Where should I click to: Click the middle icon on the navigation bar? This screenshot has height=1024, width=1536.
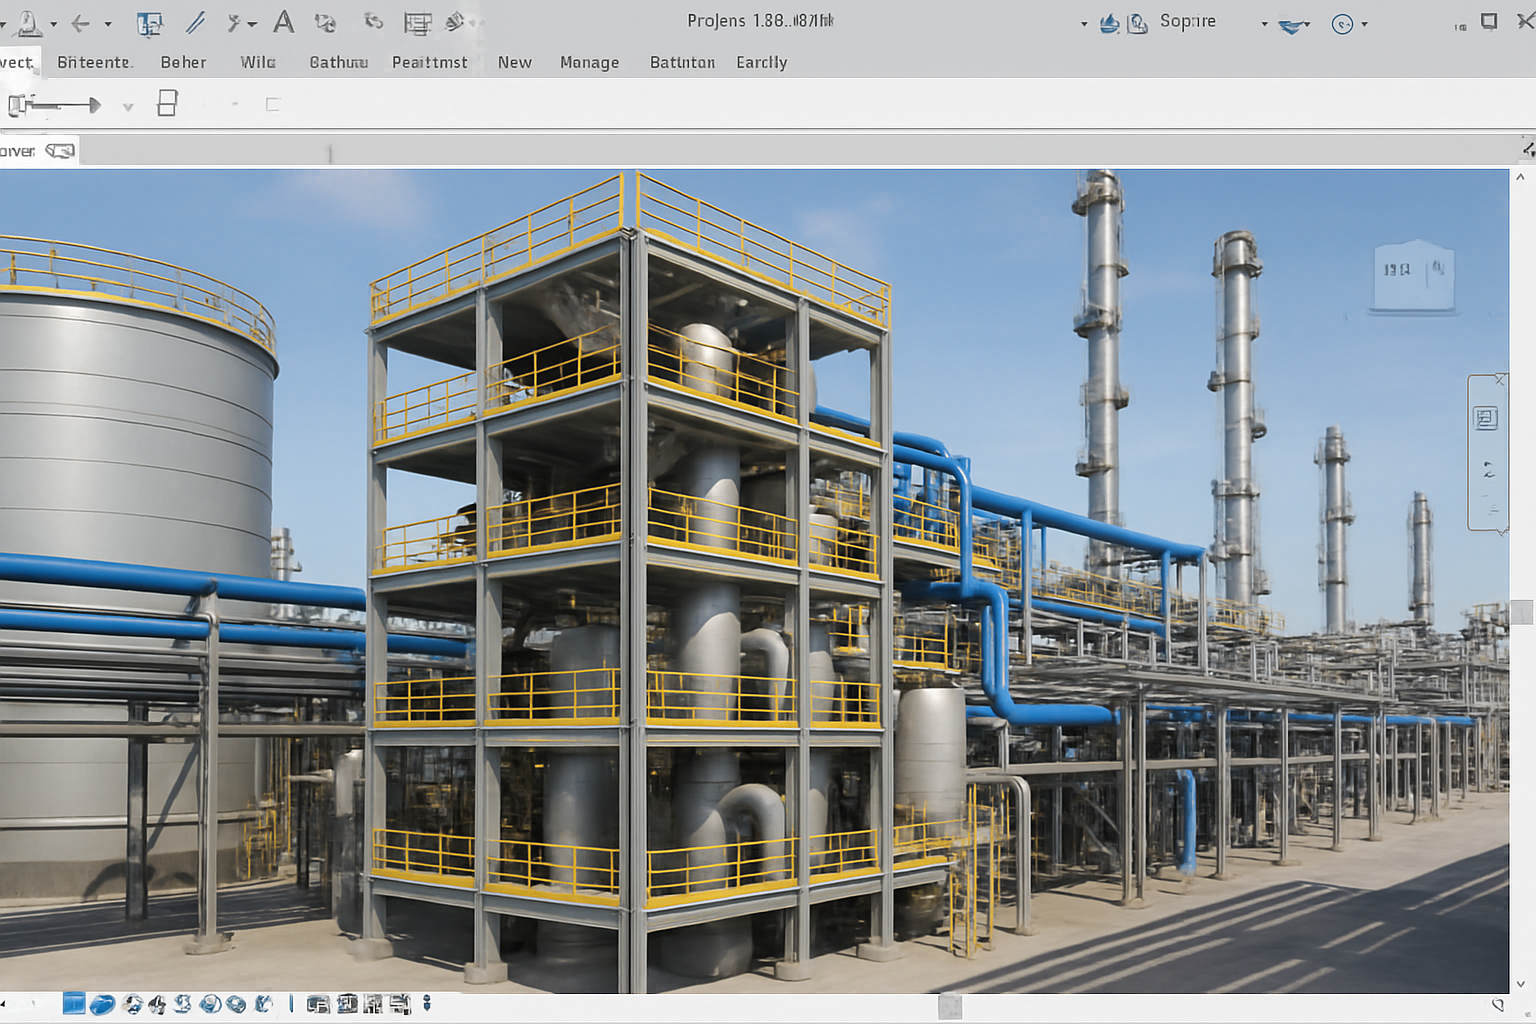1488,469
